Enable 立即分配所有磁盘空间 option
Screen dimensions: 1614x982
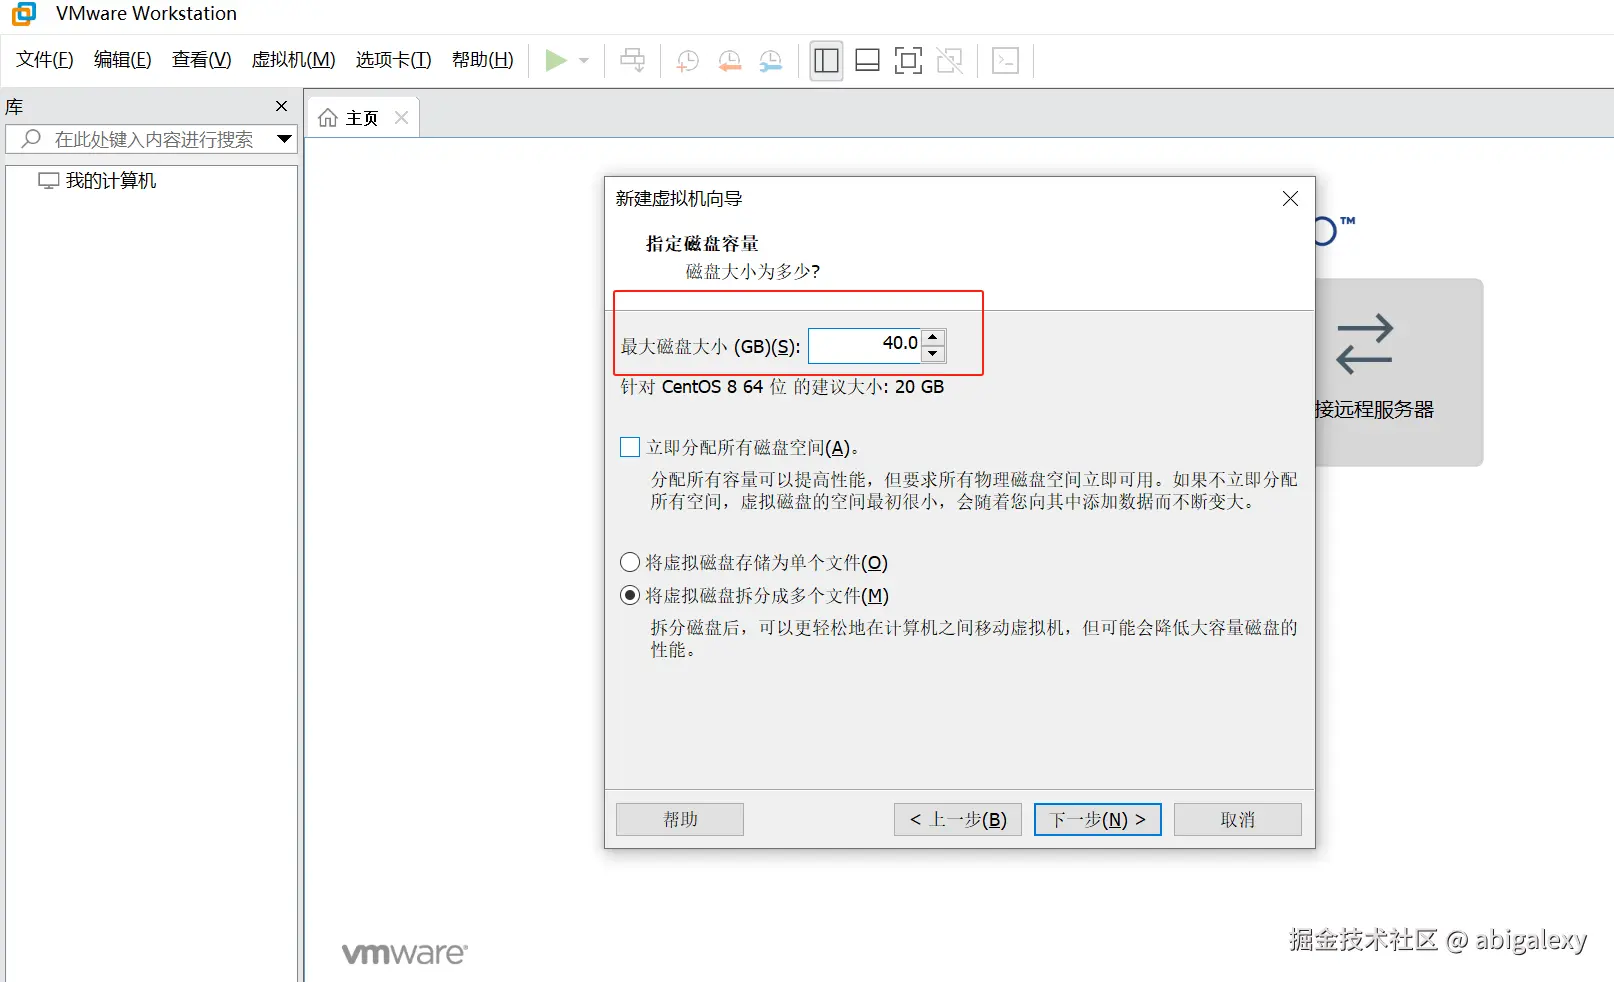[x=629, y=446]
